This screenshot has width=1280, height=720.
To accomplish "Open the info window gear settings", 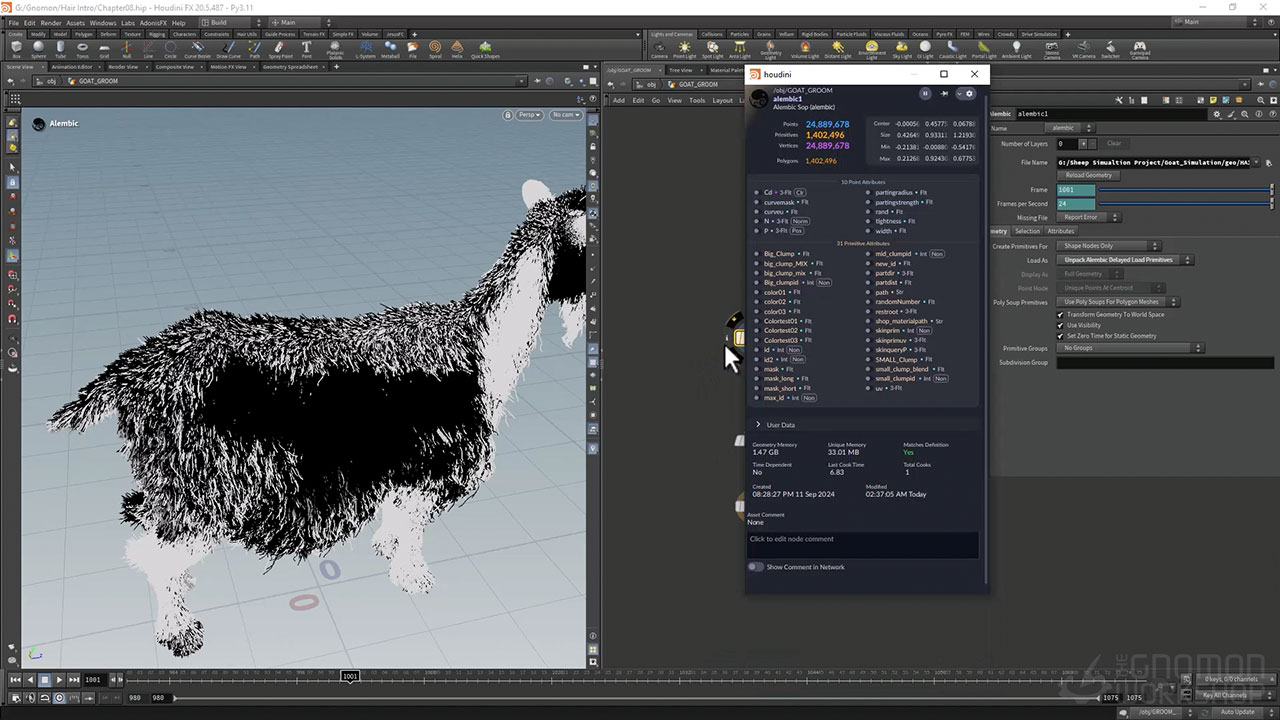I will (x=969, y=94).
